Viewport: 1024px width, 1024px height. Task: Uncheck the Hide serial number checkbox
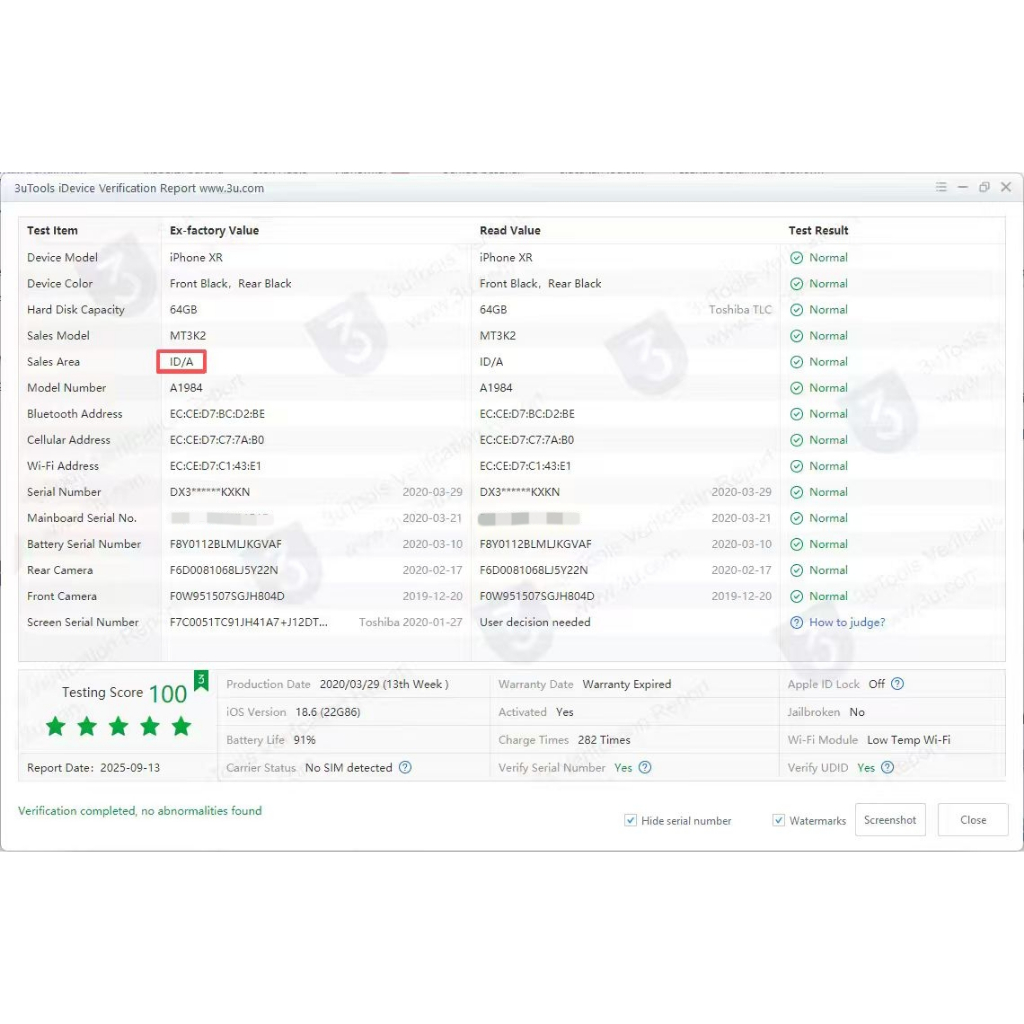point(630,820)
